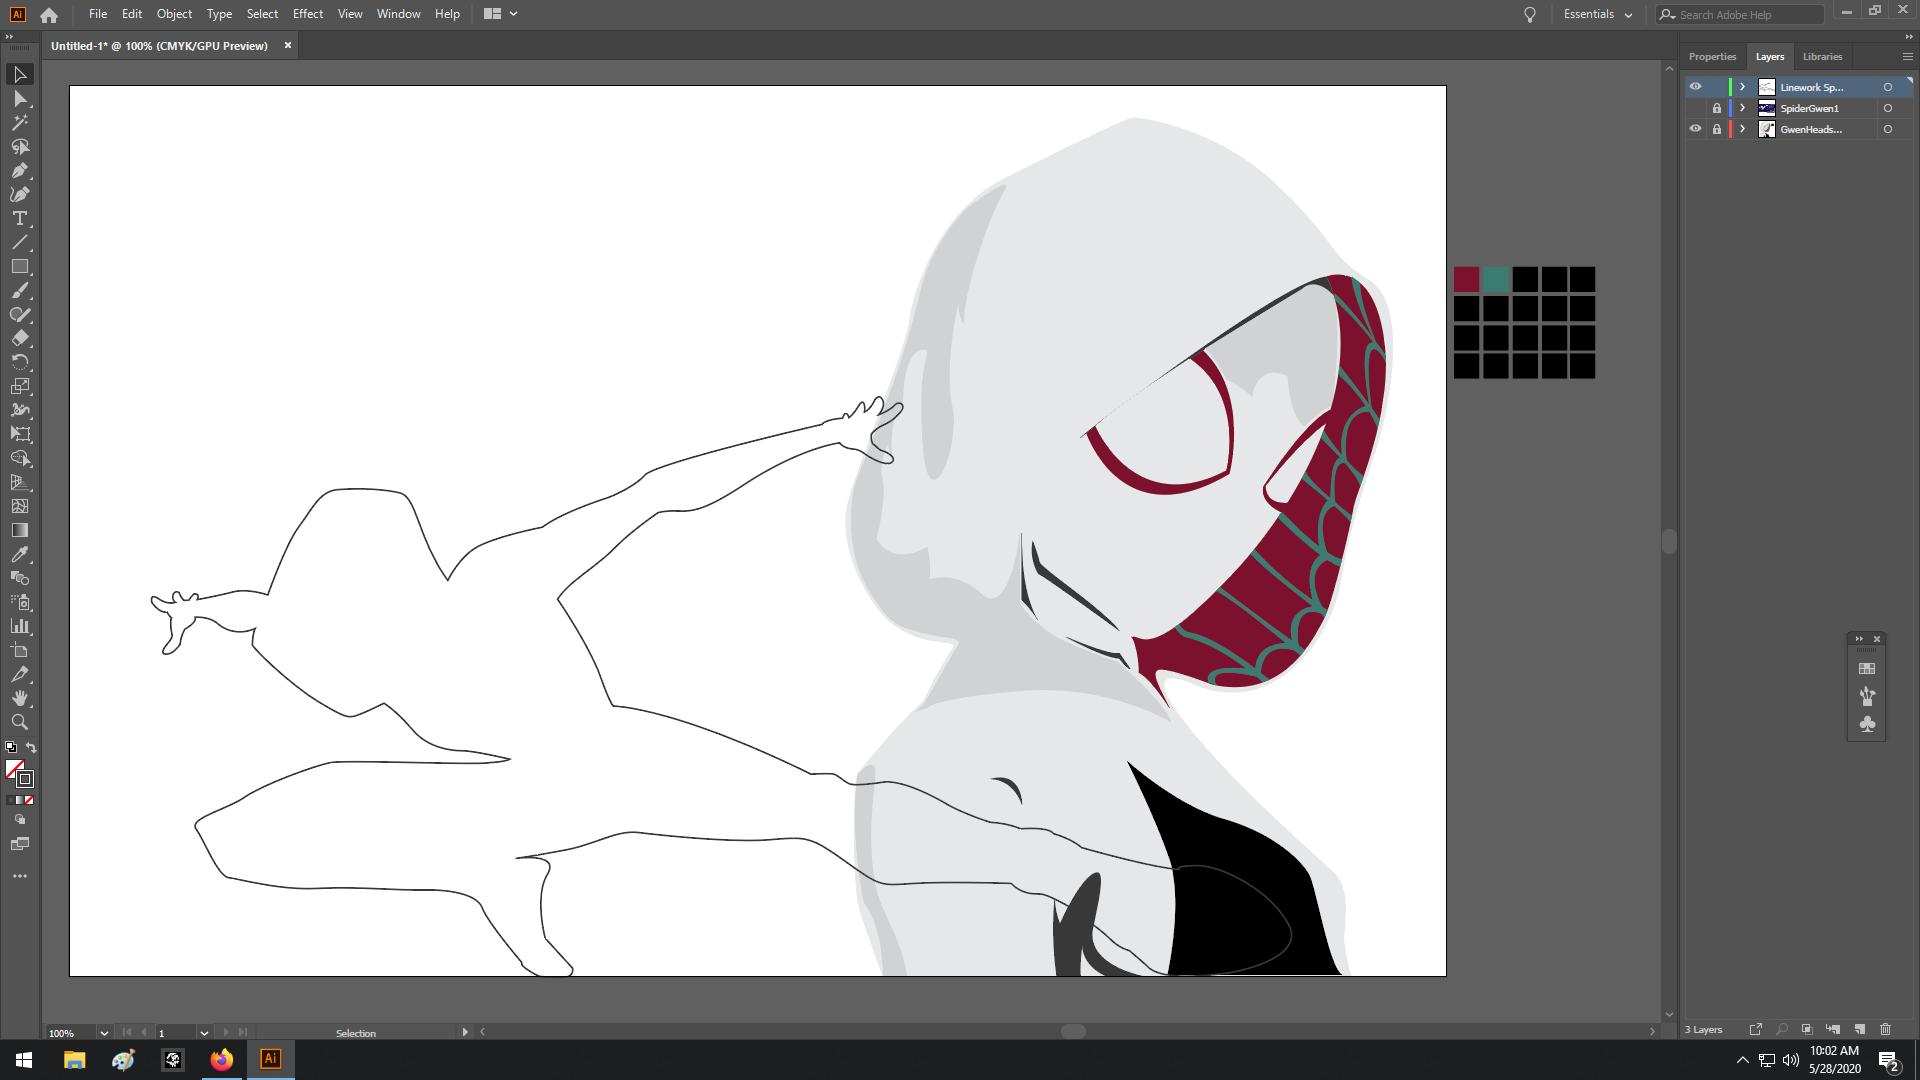
Task: Switch to the Libraries tab
Action: [1822, 57]
